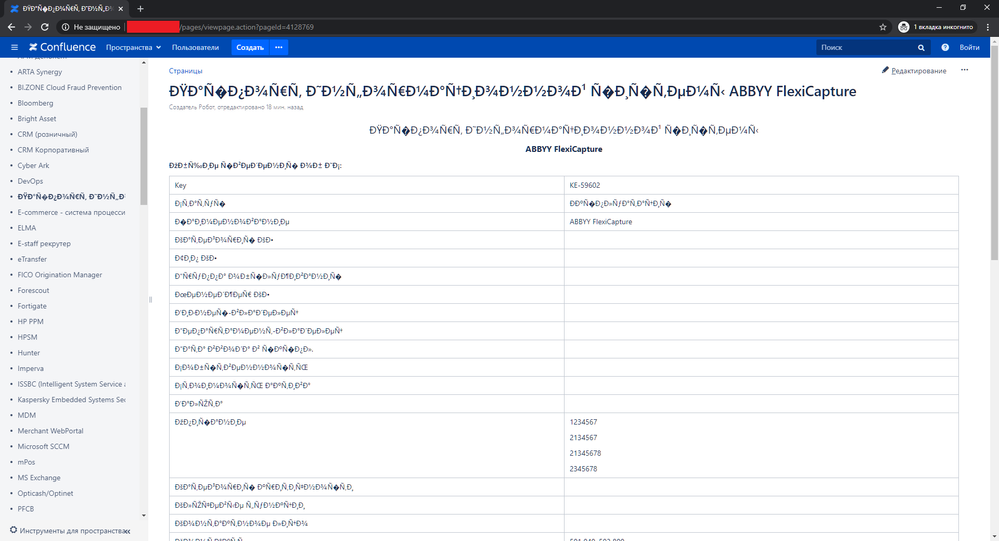Screen dimensions: 999x541
Task: Open Bloomberg sidebar page
Action: point(35,103)
